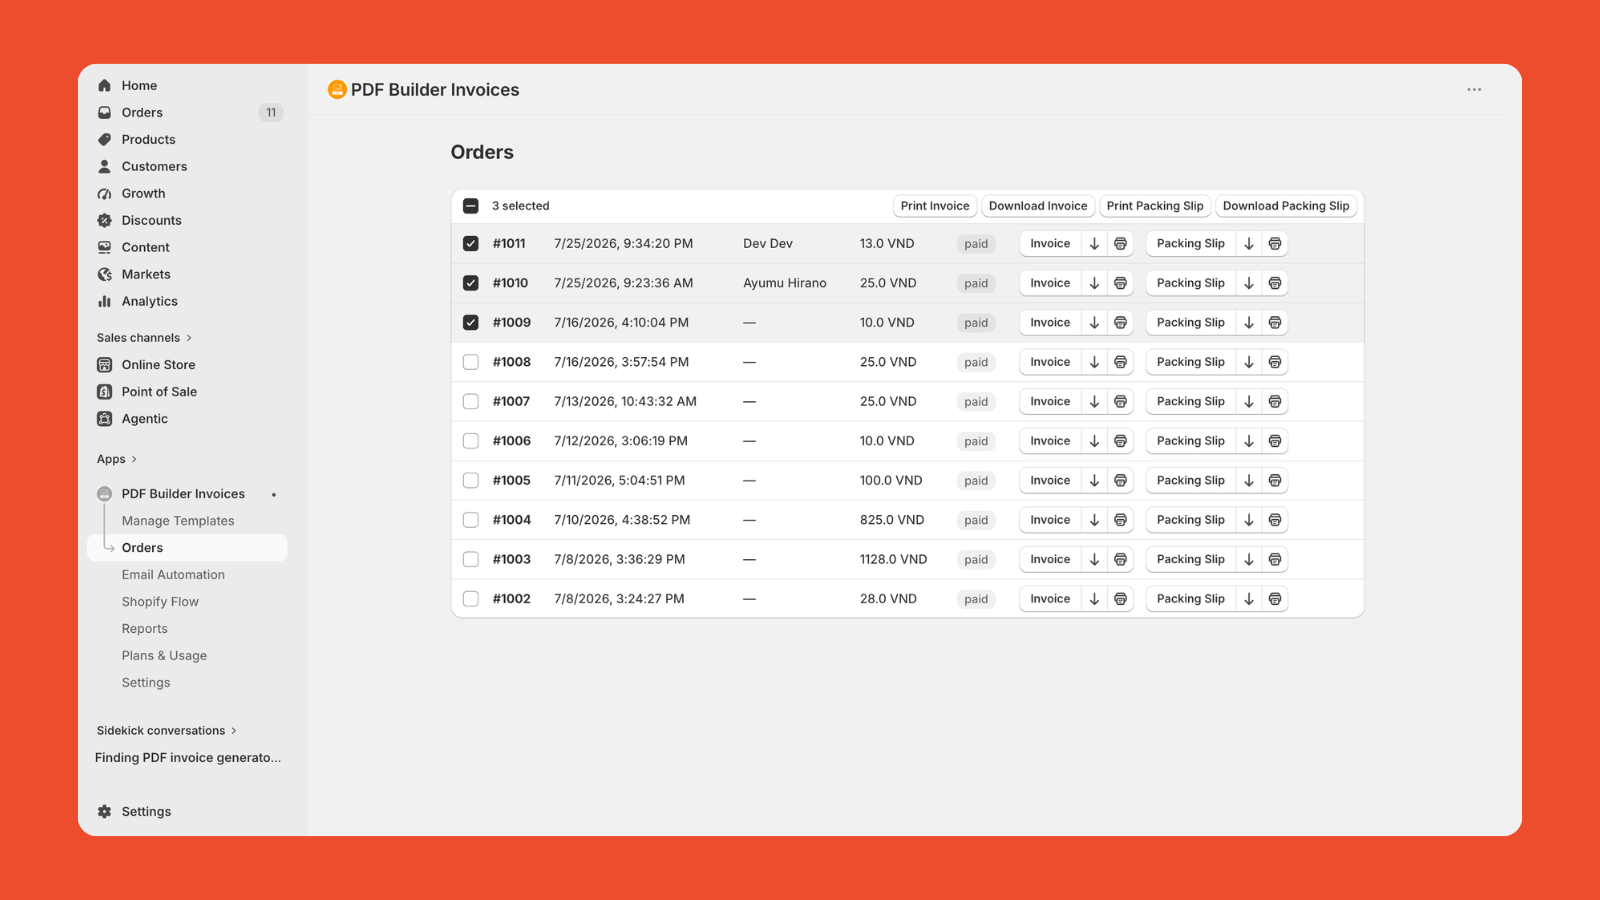Open Invoice for order #1003
The width and height of the screenshot is (1600, 900).
[1050, 560]
